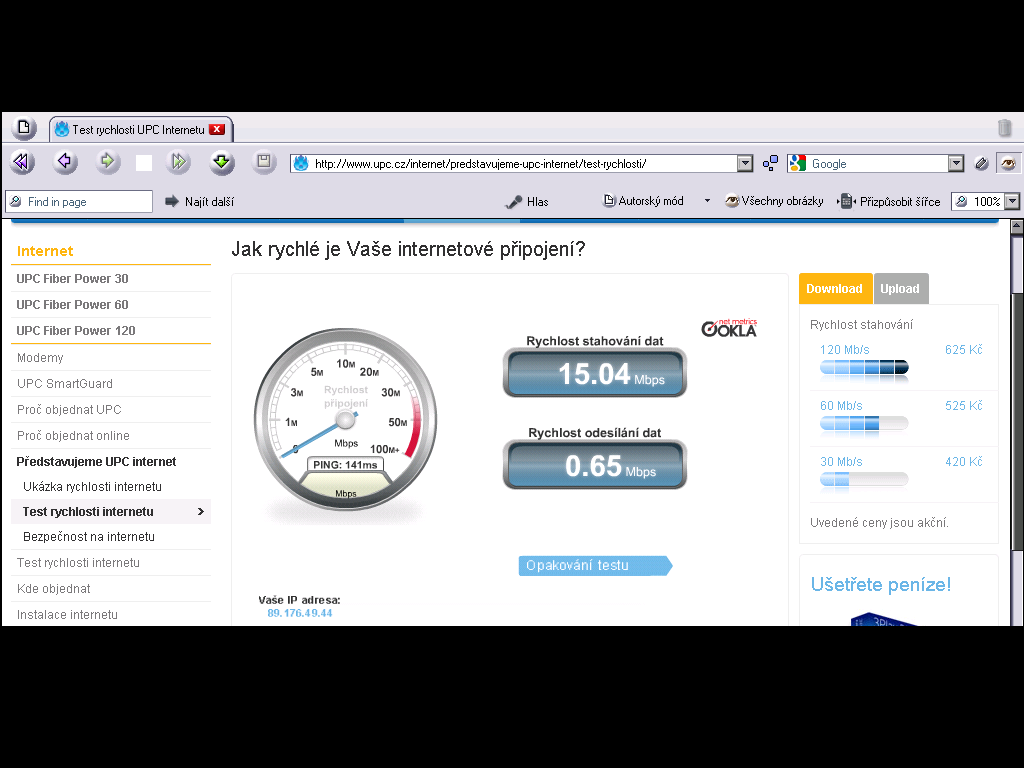
Task: Select Bezpečnost na internetu submenu item
Action: pos(89,537)
